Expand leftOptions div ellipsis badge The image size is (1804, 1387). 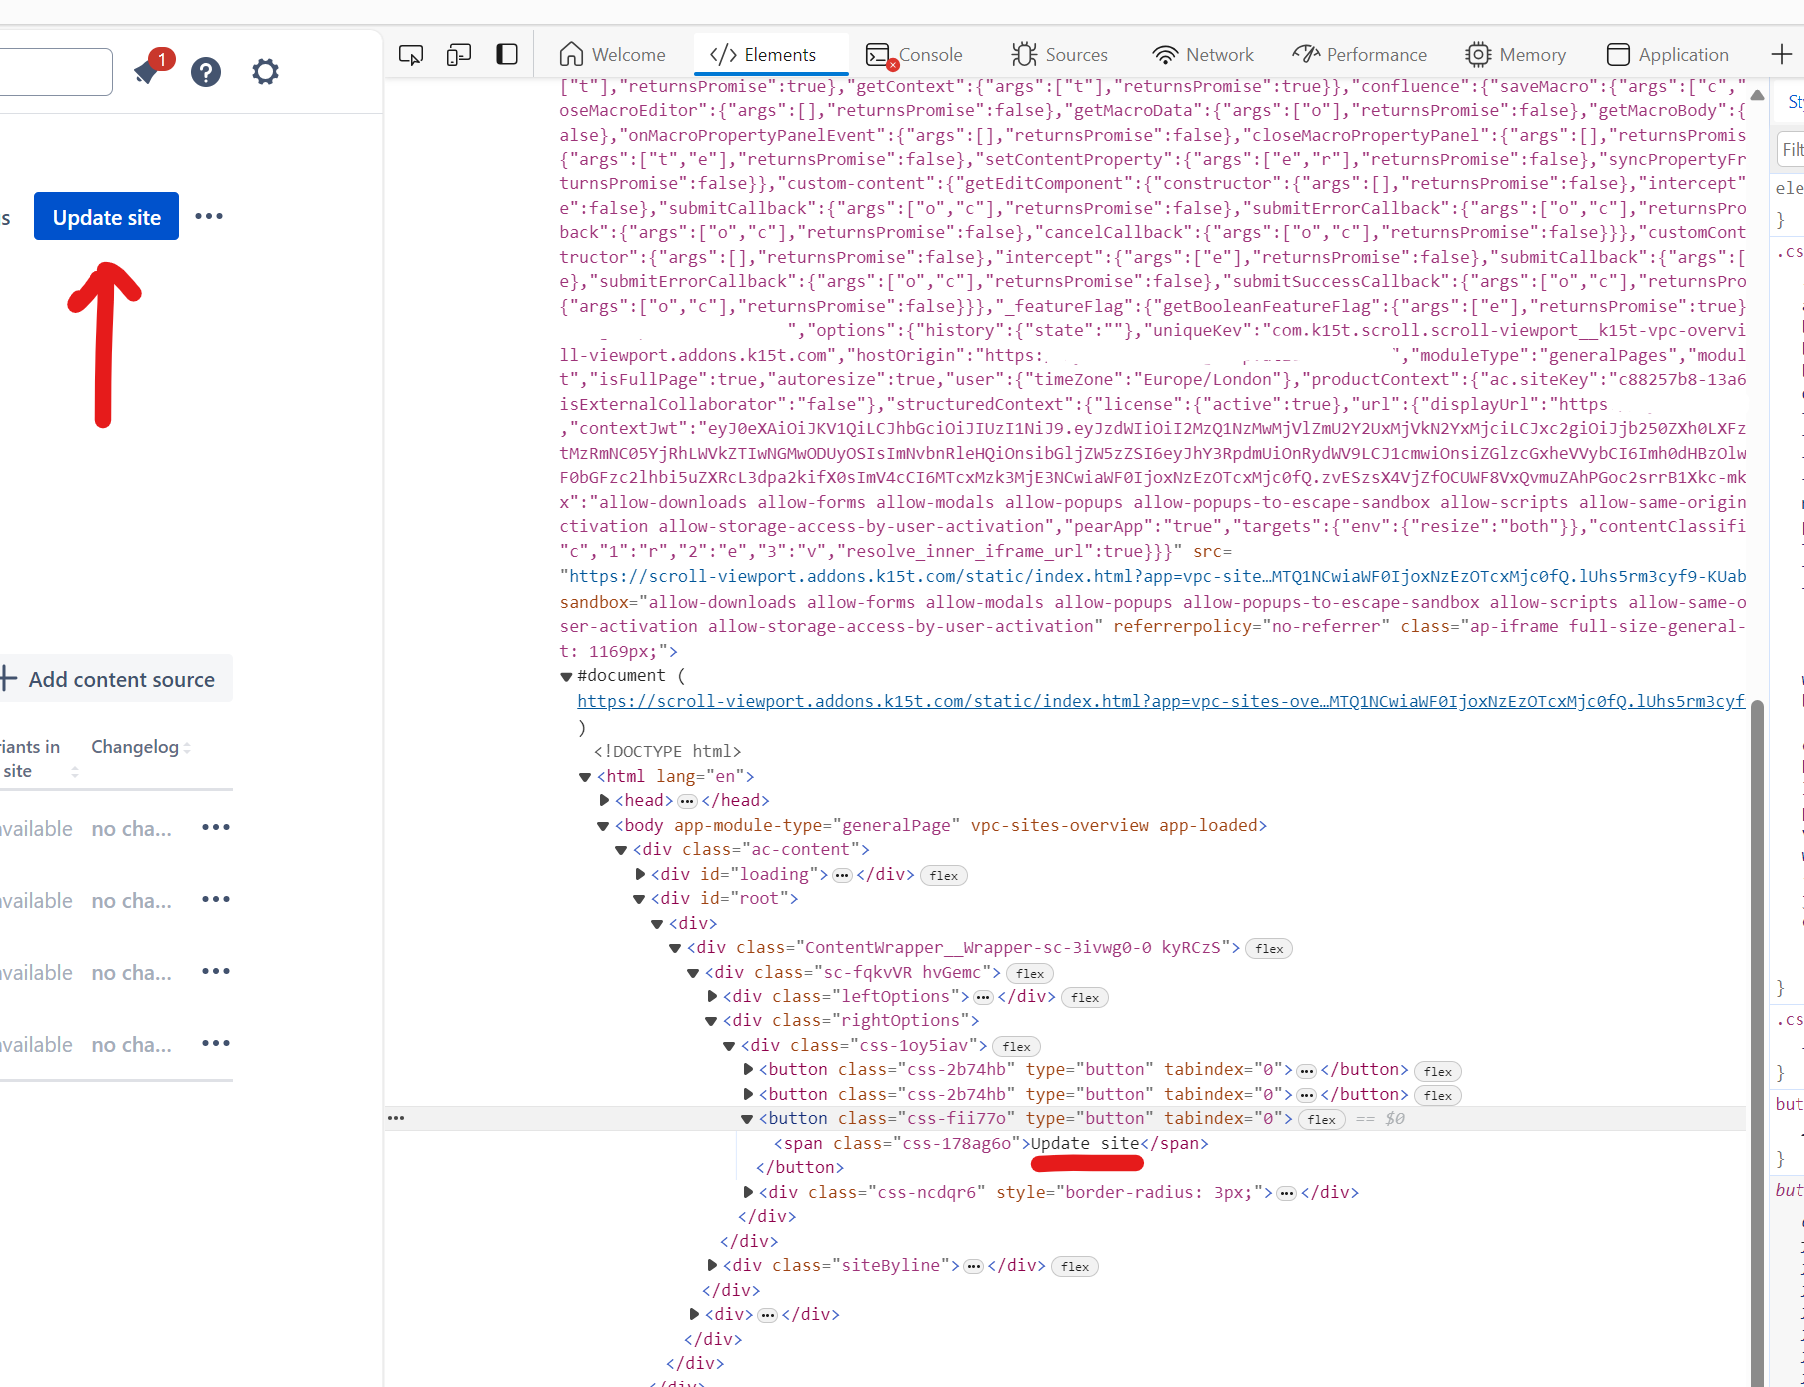coord(983,997)
